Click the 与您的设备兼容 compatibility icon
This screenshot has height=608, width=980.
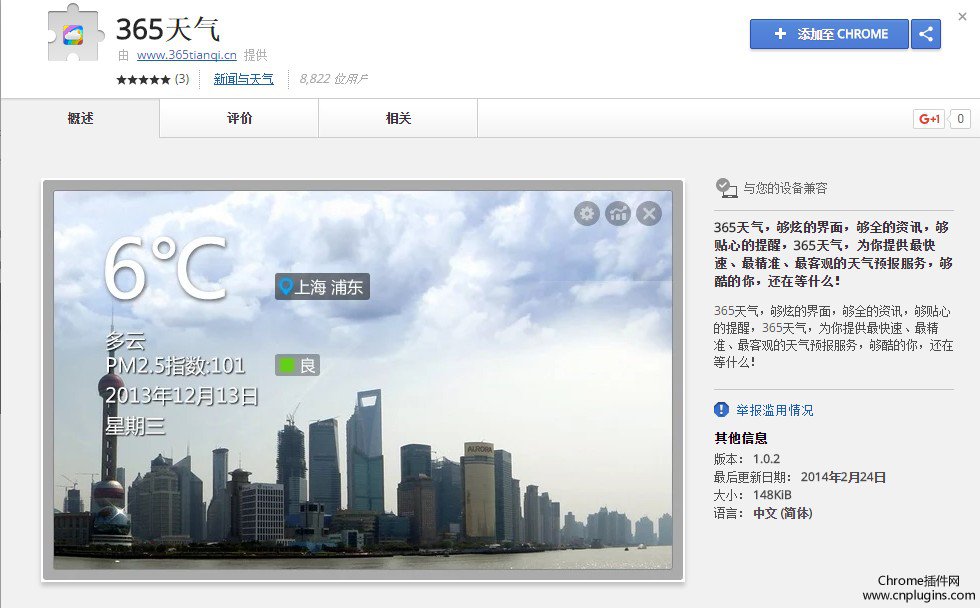(726, 188)
